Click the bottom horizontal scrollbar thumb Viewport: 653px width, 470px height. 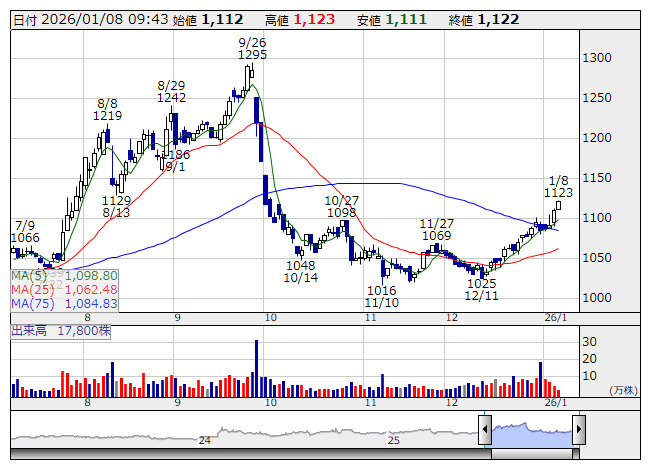[532, 454]
